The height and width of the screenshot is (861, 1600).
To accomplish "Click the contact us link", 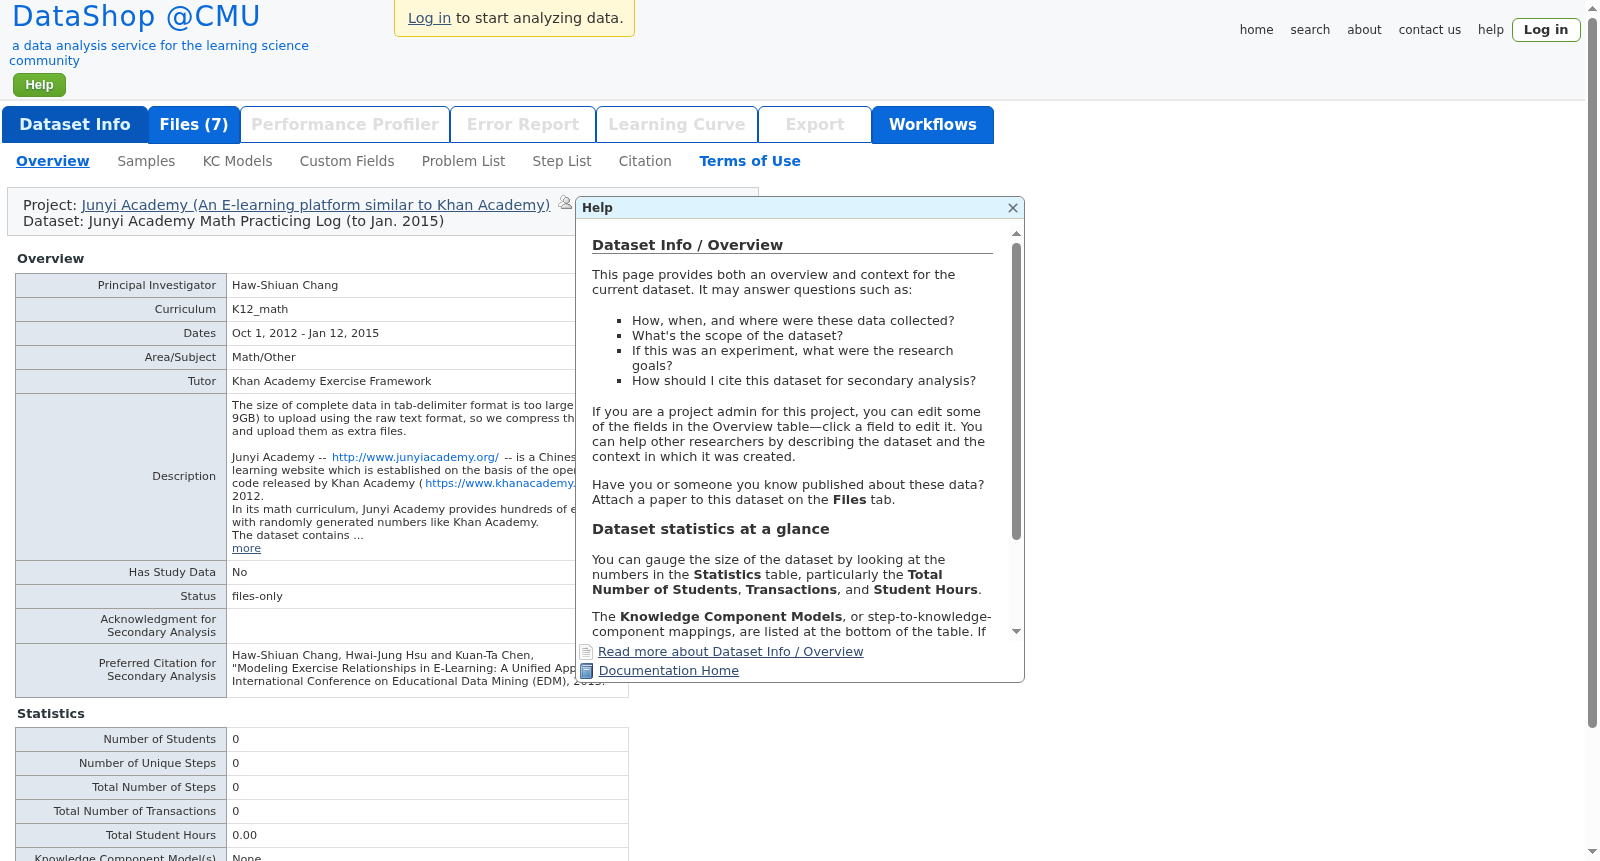I will coord(1429,30).
